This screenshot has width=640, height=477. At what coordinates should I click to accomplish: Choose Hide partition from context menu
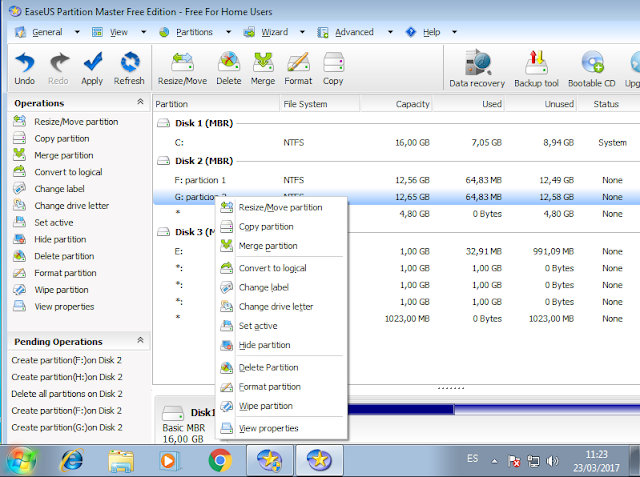tap(281, 345)
